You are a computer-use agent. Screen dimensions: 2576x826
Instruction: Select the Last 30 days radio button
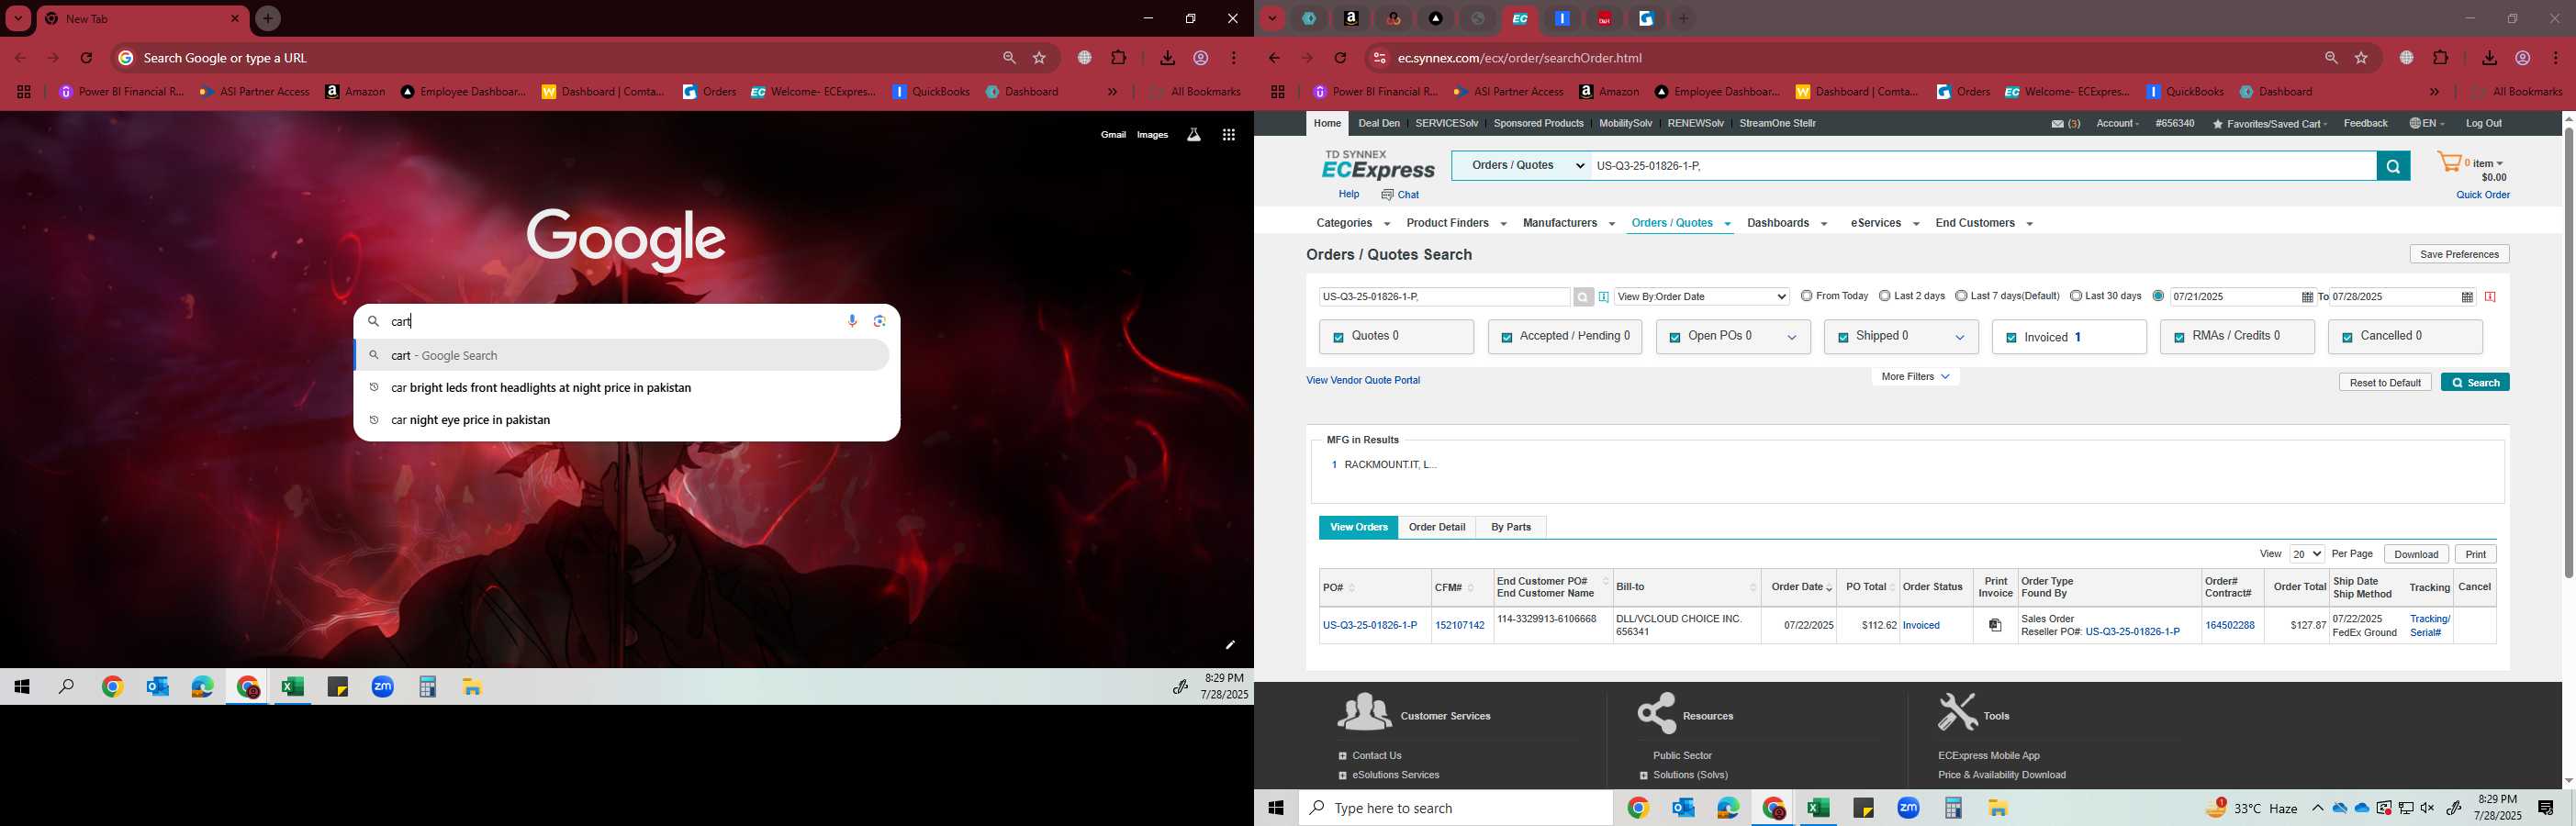(2076, 296)
